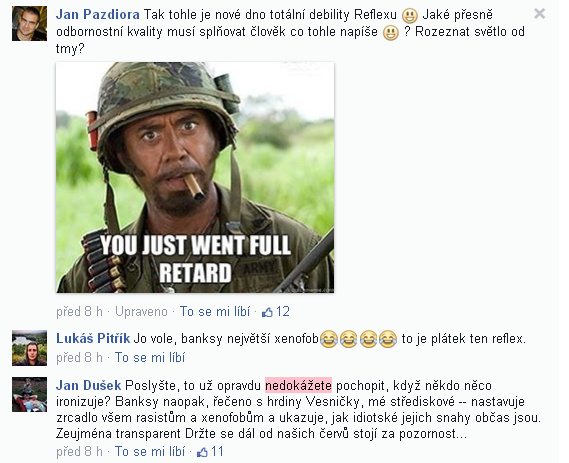
Task: Click 'před 8 h' timestamp on Dušek's comment
Action: 79,451
